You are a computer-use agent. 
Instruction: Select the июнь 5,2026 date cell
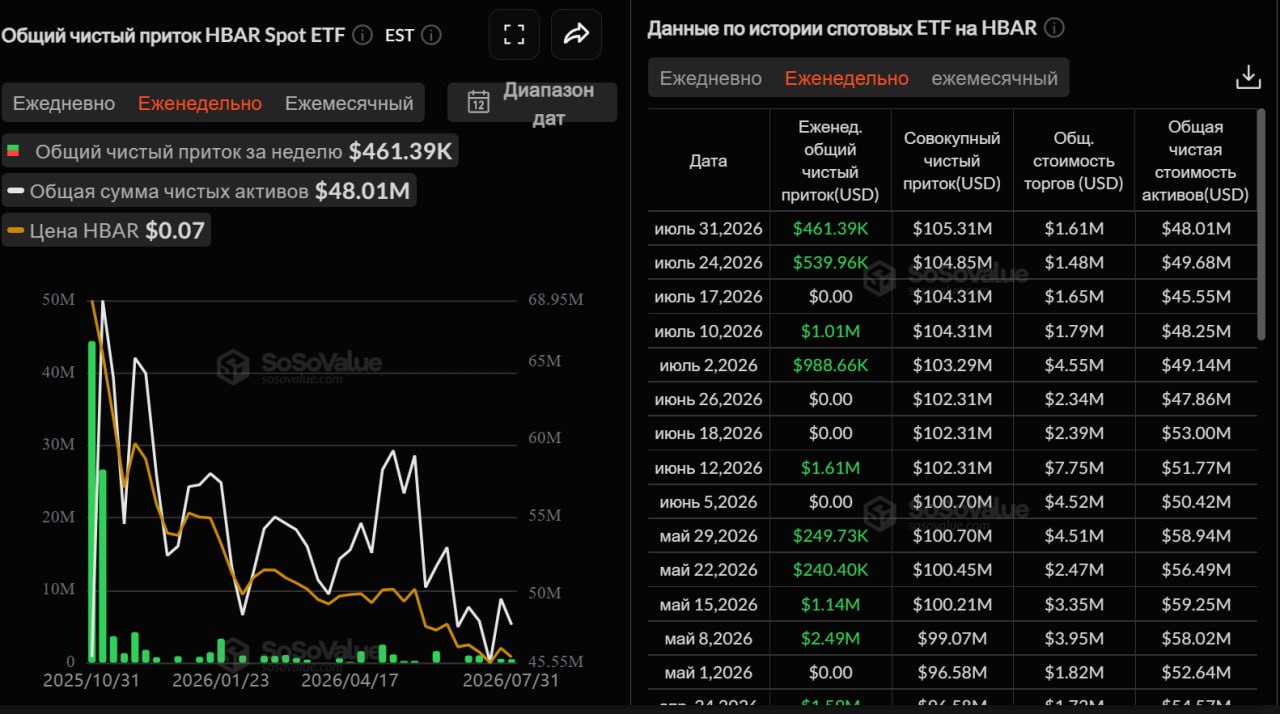[709, 501]
